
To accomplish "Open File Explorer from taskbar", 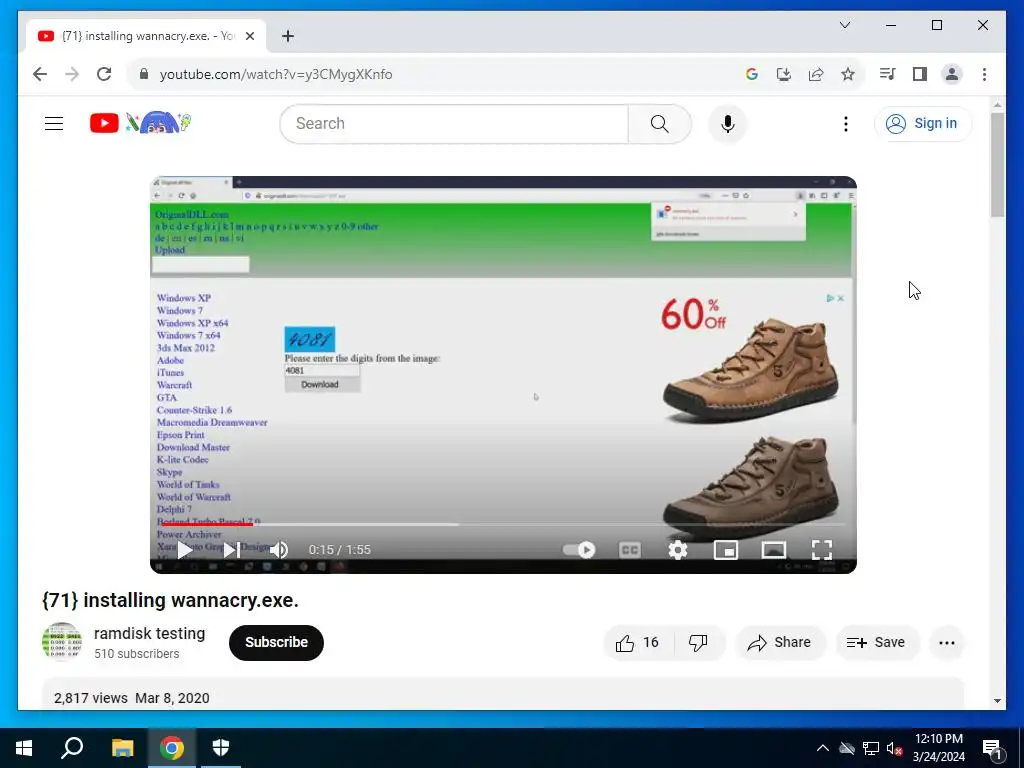I will (122, 748).
